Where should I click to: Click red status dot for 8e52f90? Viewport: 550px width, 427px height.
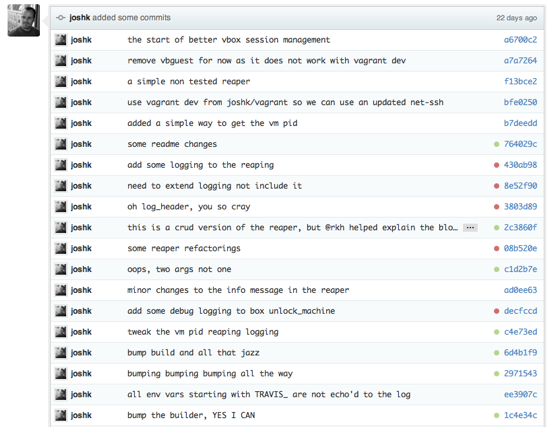496,186
